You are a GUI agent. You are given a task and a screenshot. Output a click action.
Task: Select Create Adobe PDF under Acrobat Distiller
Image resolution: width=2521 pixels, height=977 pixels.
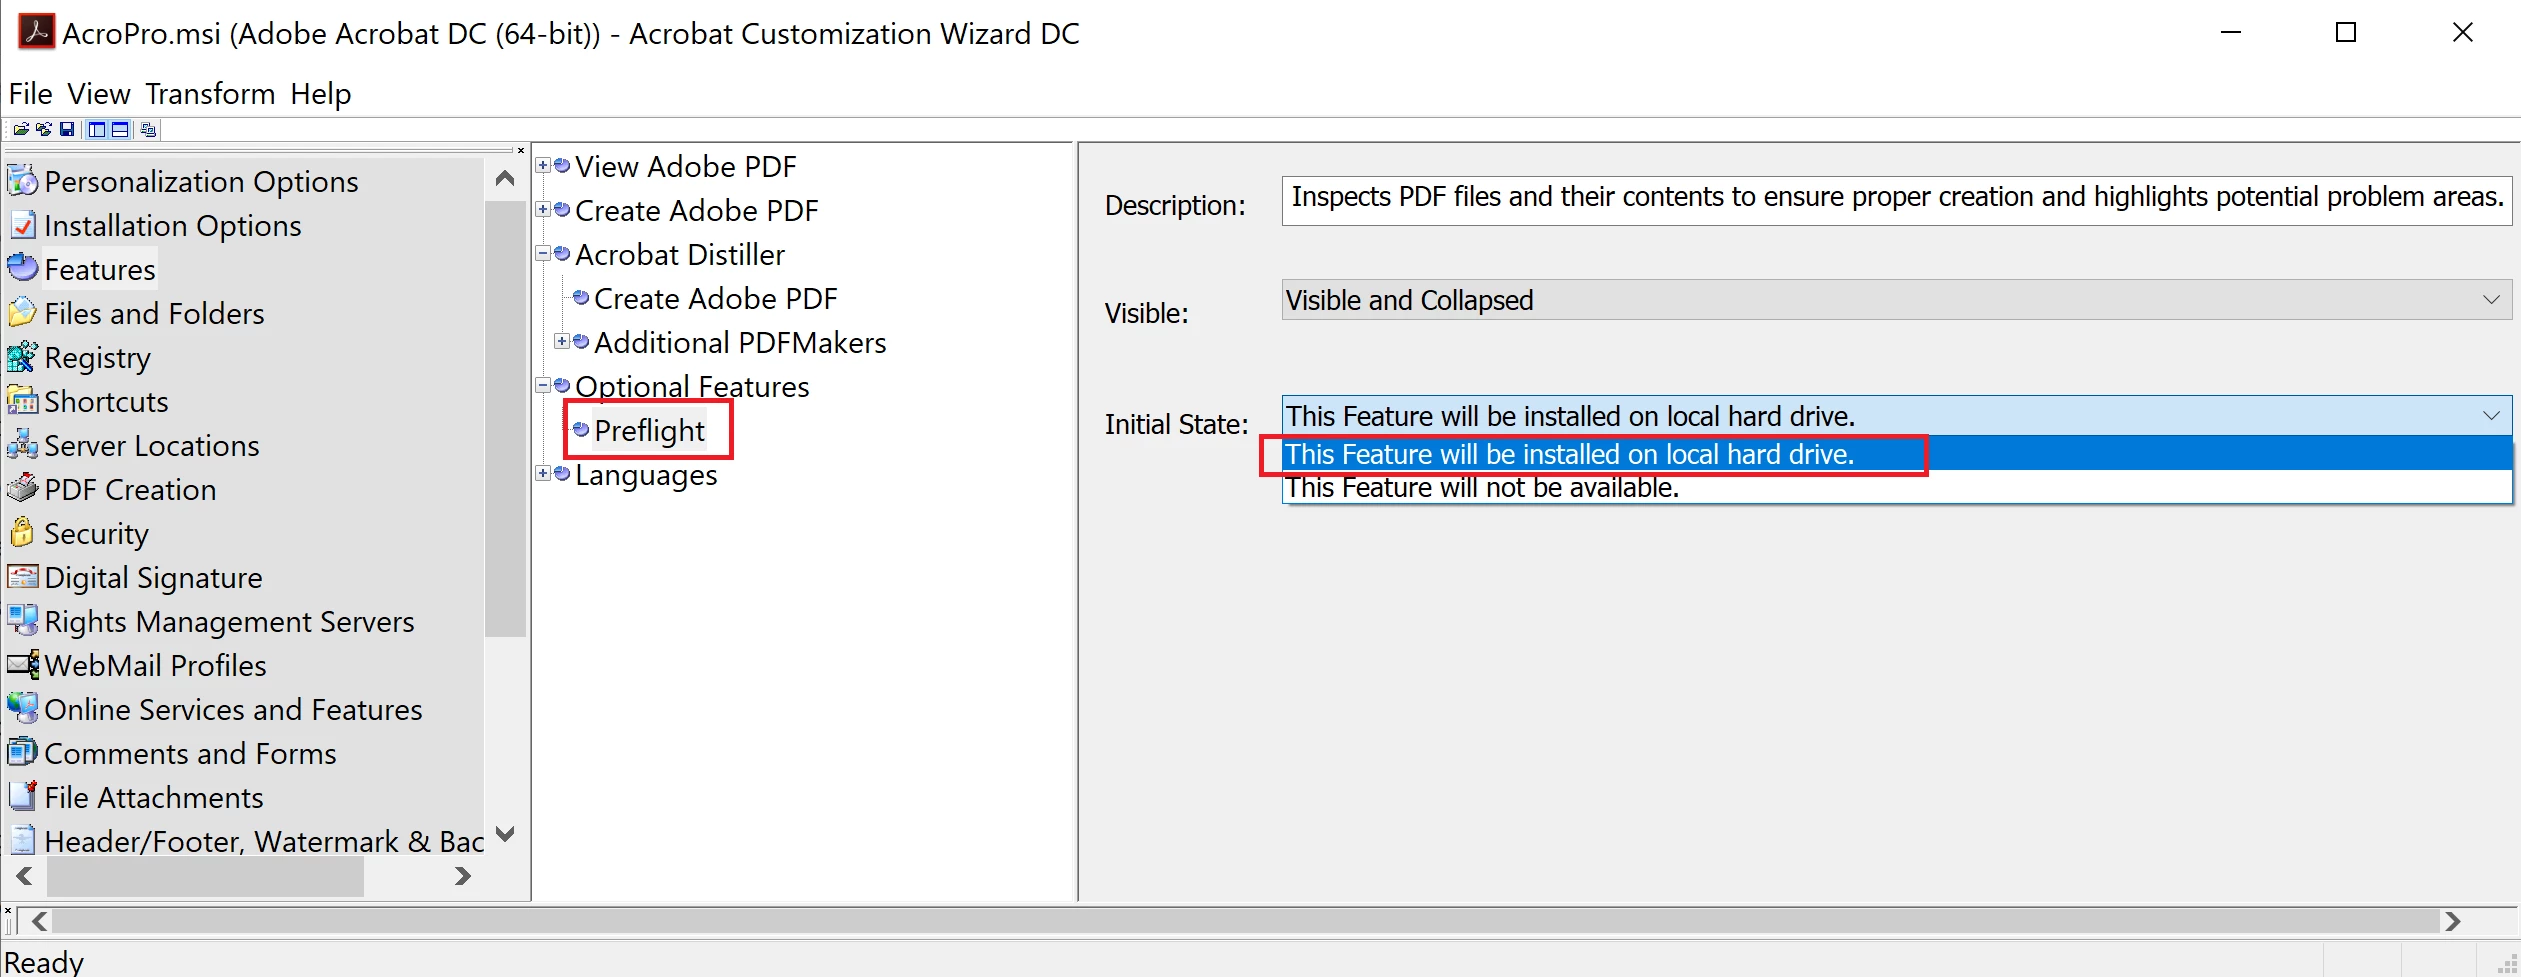coord(715,298)
